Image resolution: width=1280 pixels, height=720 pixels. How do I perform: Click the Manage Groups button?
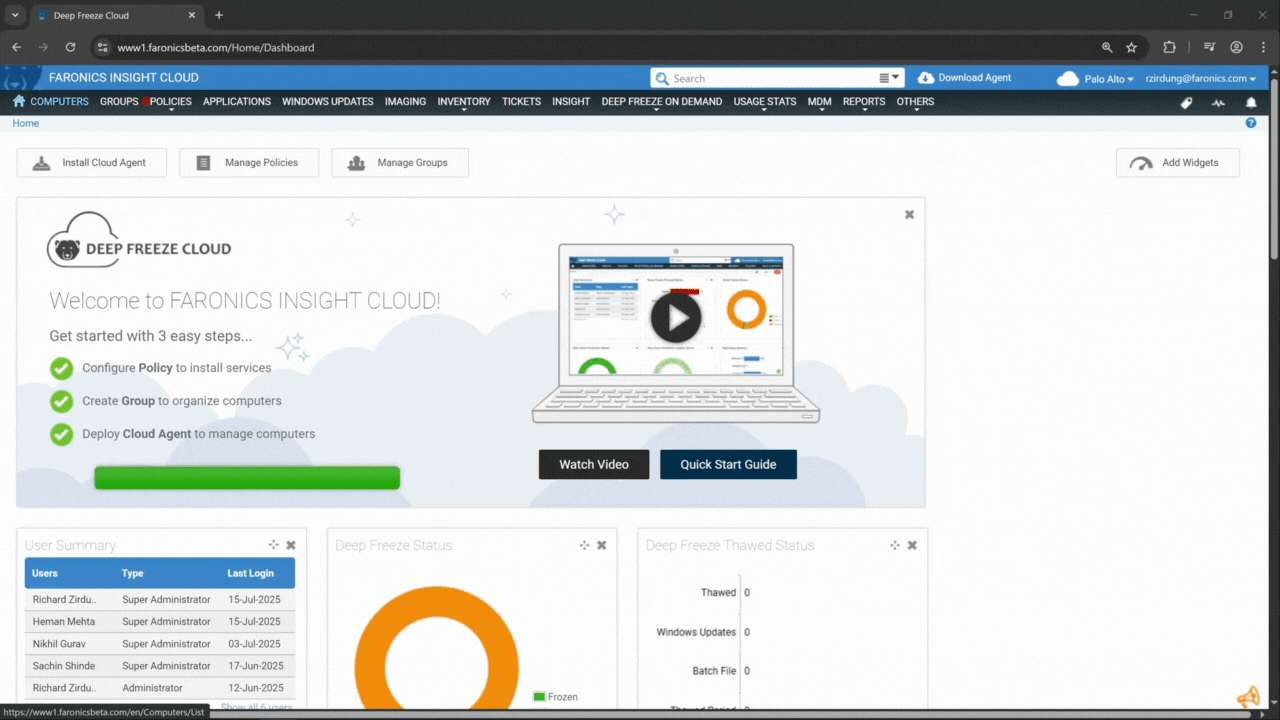[x=400, y=163]
